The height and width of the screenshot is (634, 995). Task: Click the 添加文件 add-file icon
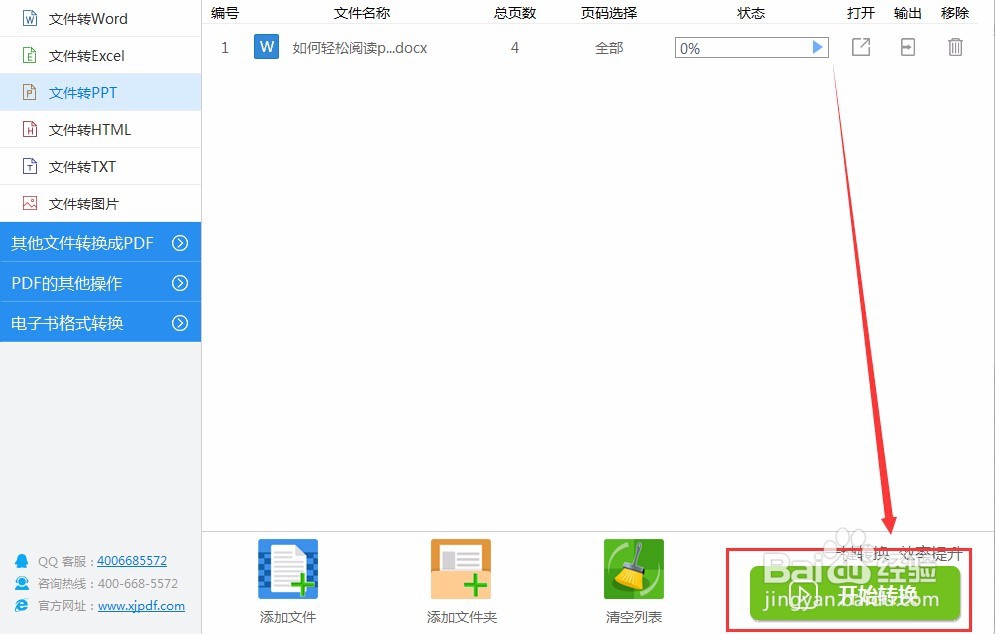click(x=287, y=567)
